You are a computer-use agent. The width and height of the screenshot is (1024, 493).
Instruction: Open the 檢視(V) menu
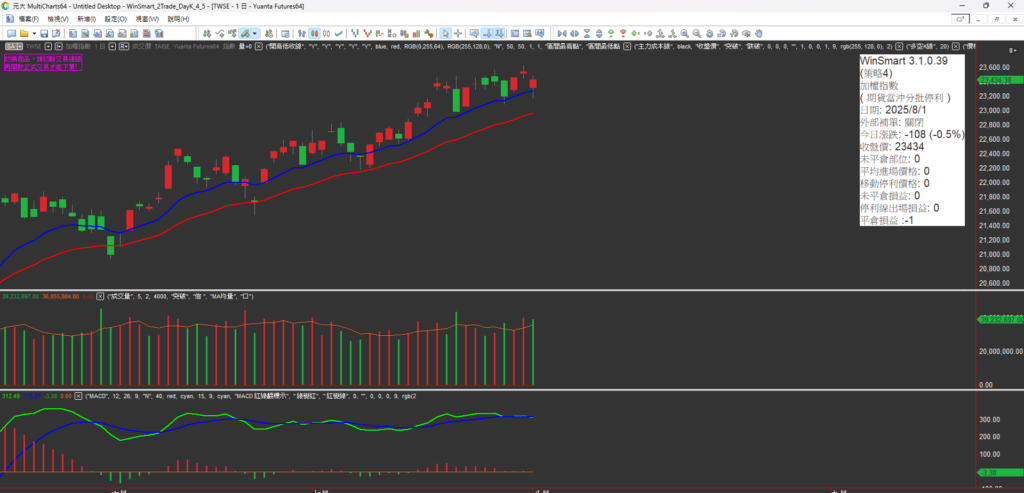[x=58, y=19]
